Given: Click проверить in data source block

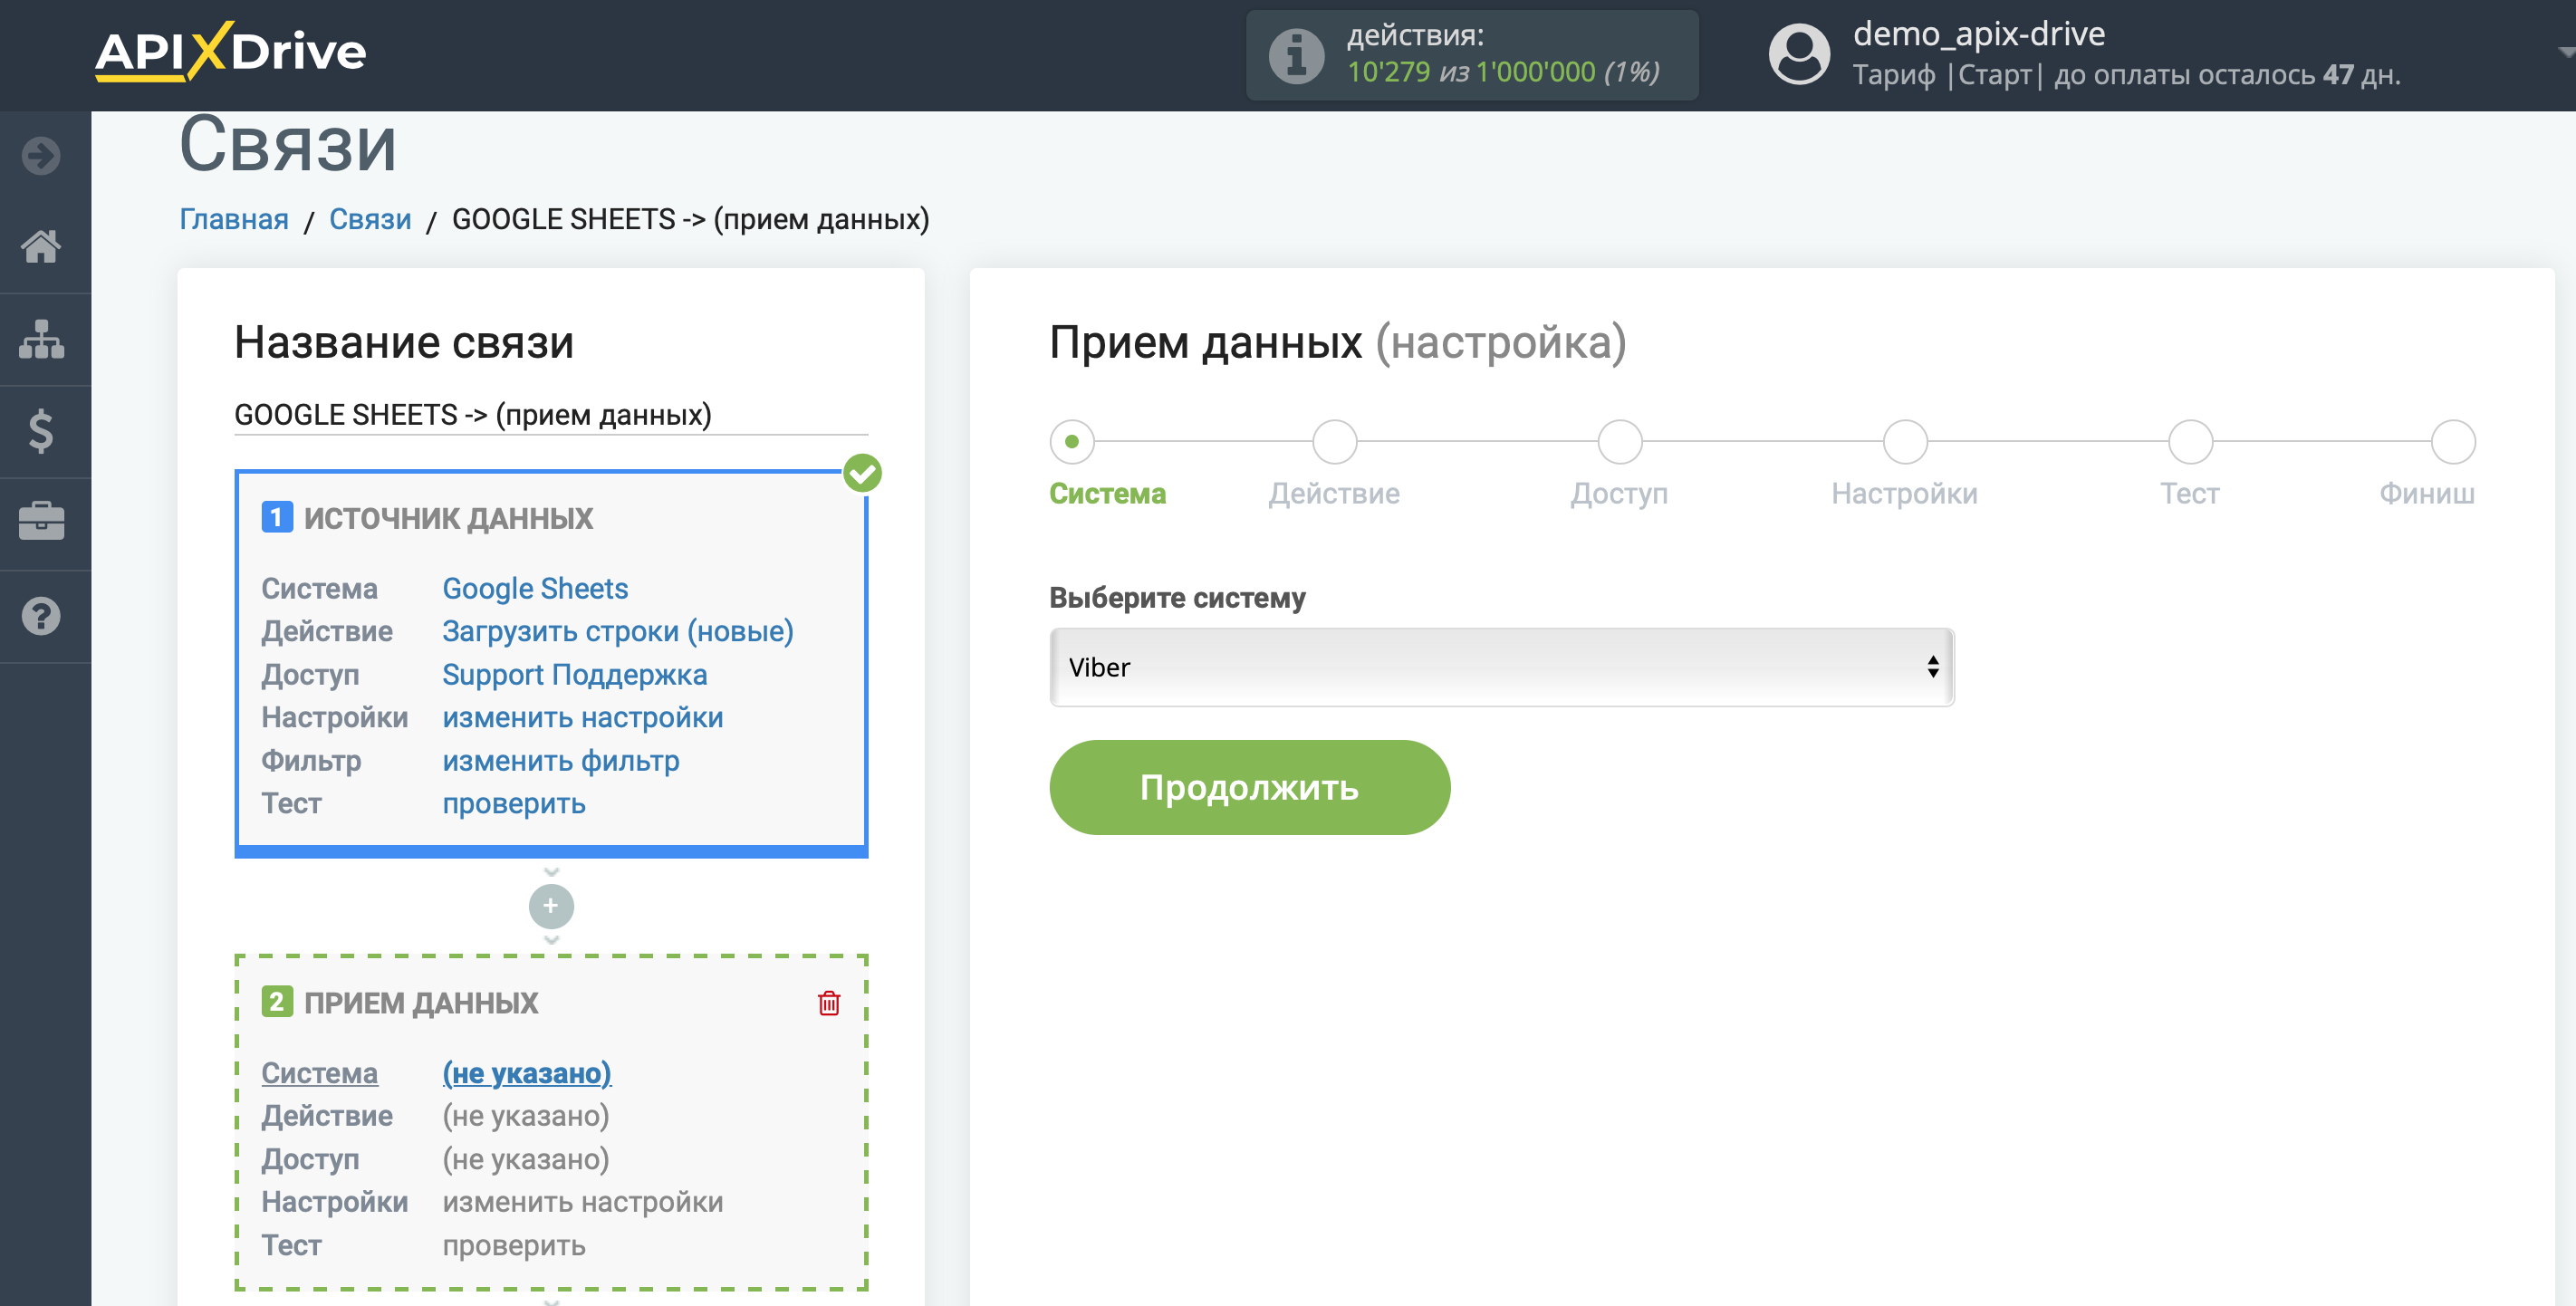Looking at the screenshot, I should pyautogui.click(x=514, y=804).
